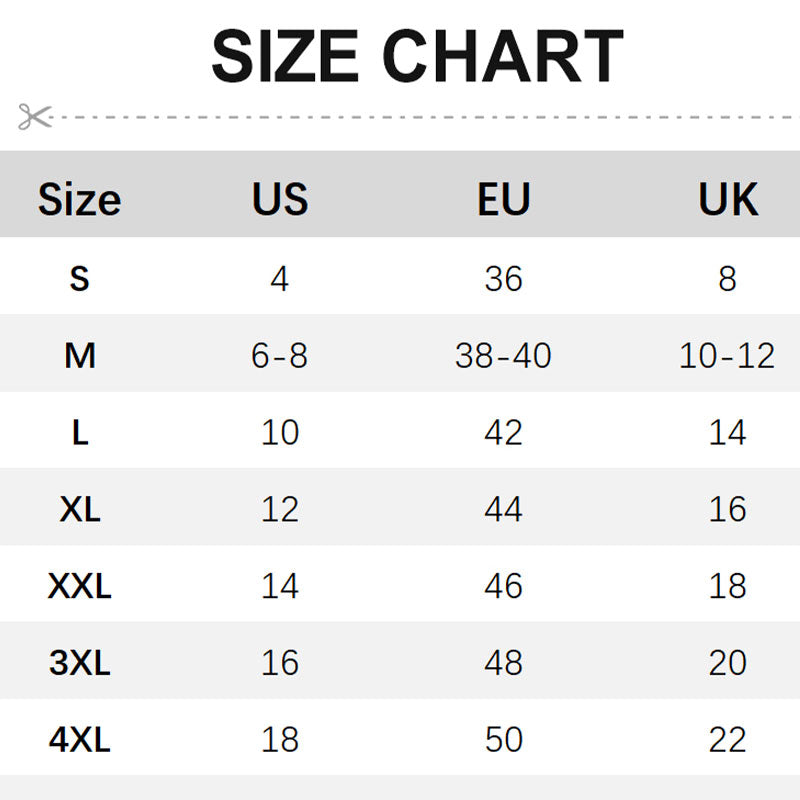Click the 3XL size row label
Image resolution: width=800 pixels, height=800 pixels.
click(x=80, y=663)
